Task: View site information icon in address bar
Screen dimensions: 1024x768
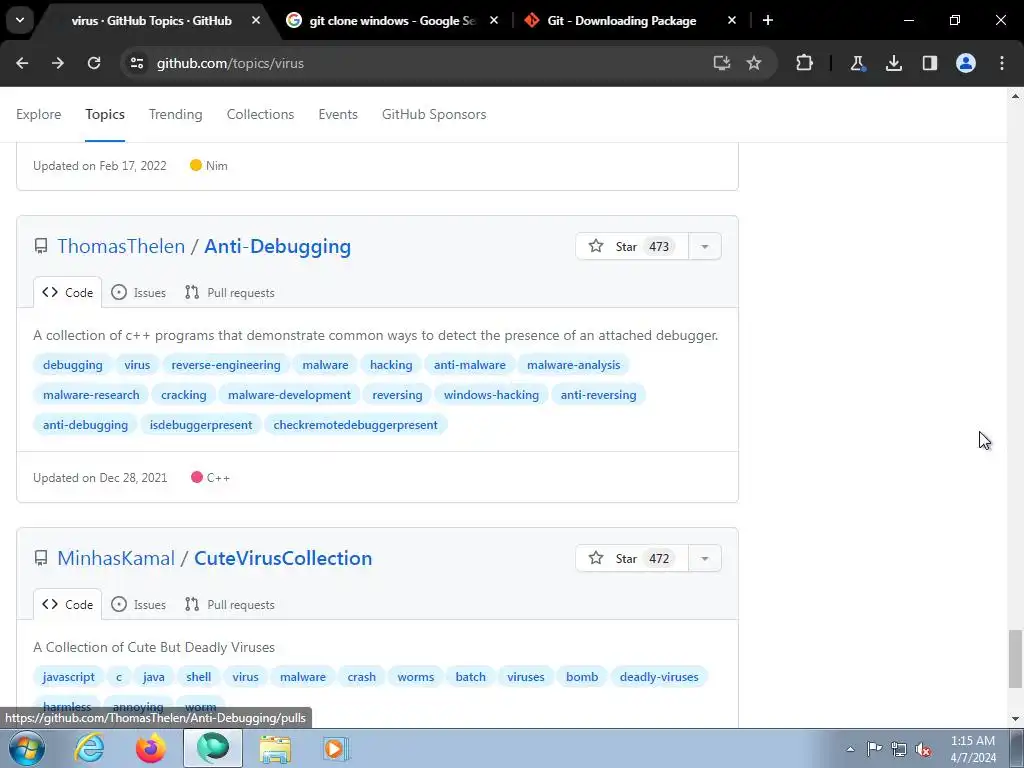Action: [x=137, y=63]
